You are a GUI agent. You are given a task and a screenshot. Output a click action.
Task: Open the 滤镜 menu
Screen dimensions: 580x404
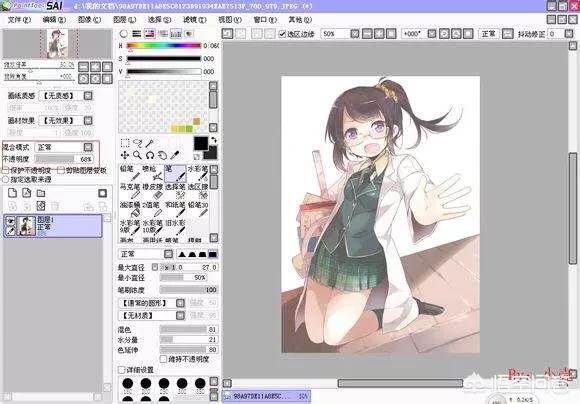(195, 20)
